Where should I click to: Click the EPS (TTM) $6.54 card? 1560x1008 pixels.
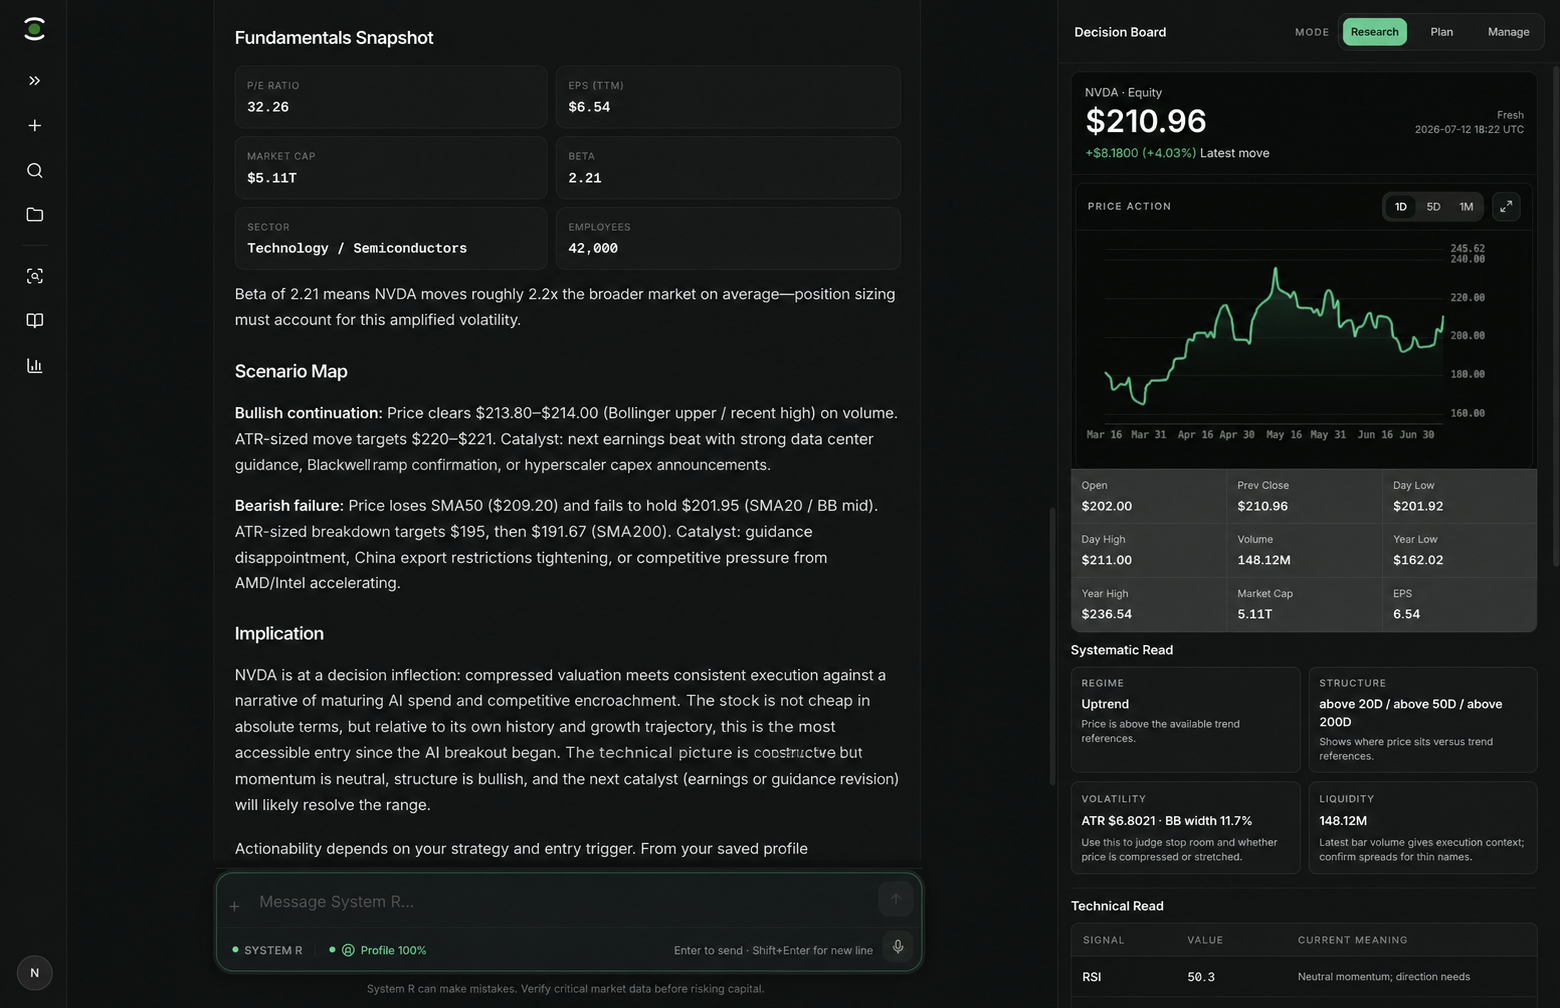click(728, 97)
